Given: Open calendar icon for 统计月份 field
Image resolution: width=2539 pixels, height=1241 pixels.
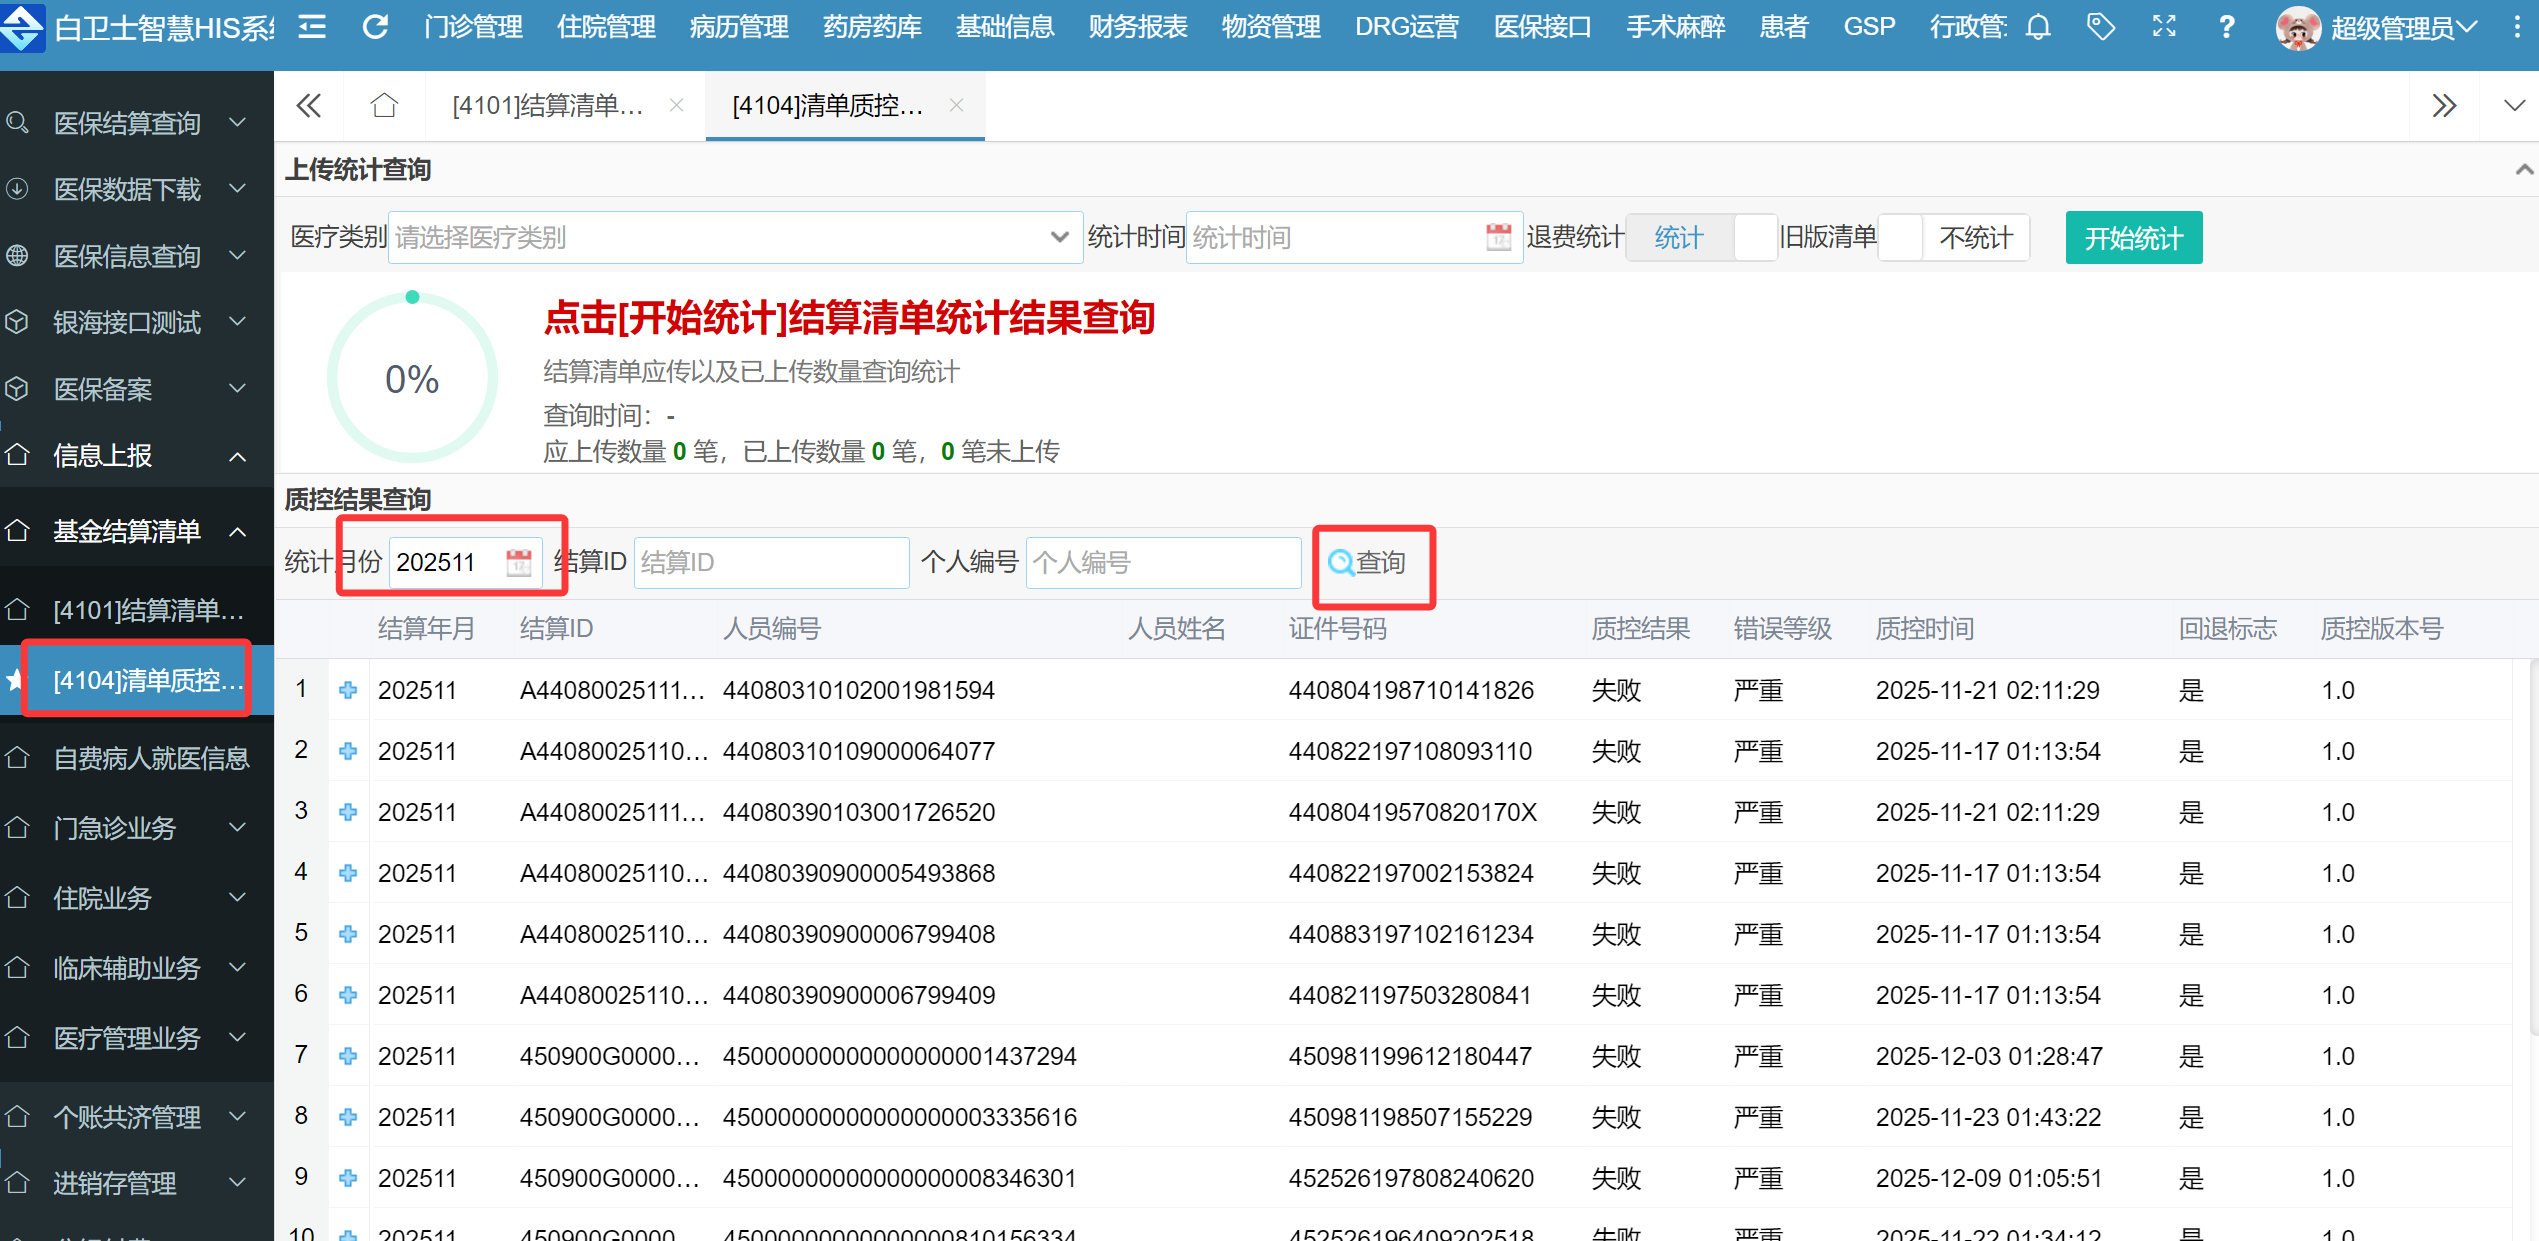Looking at the screenshot, I should click(x=519, y=562).
